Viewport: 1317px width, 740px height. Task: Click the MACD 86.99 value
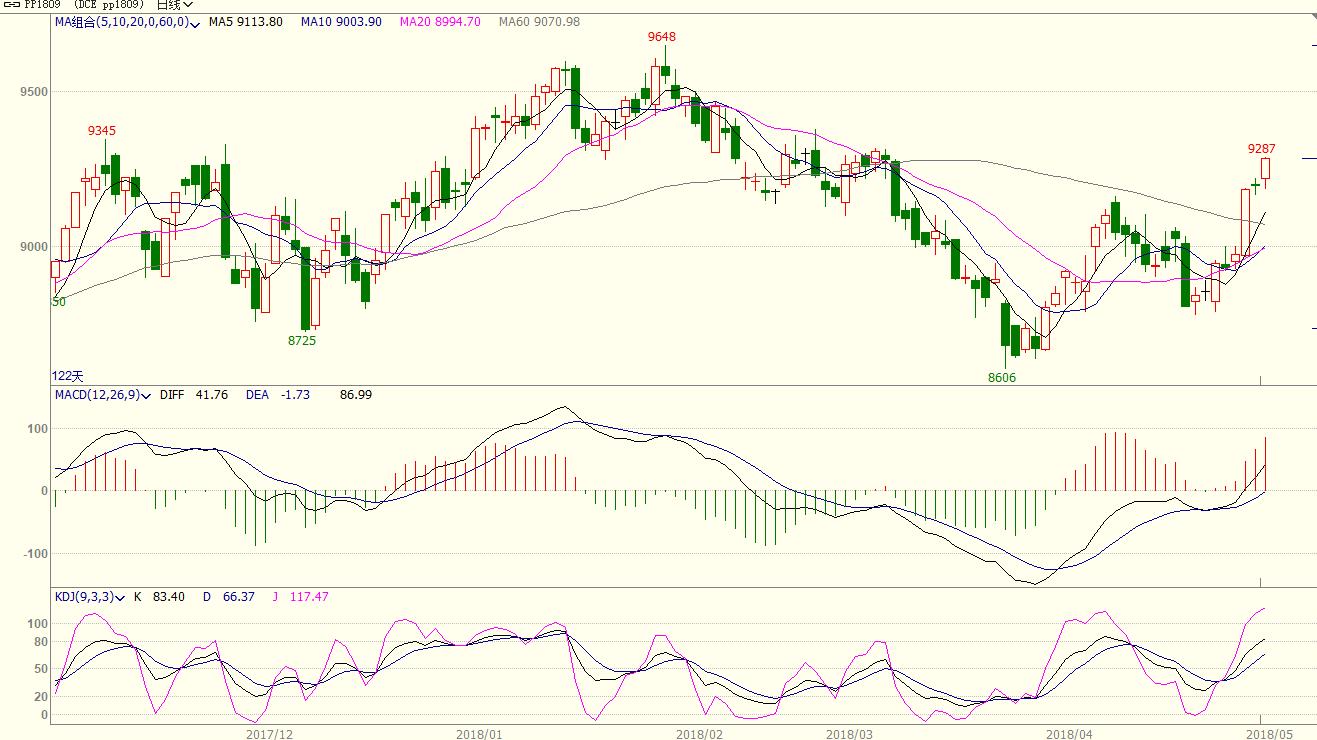click(356, 395)
